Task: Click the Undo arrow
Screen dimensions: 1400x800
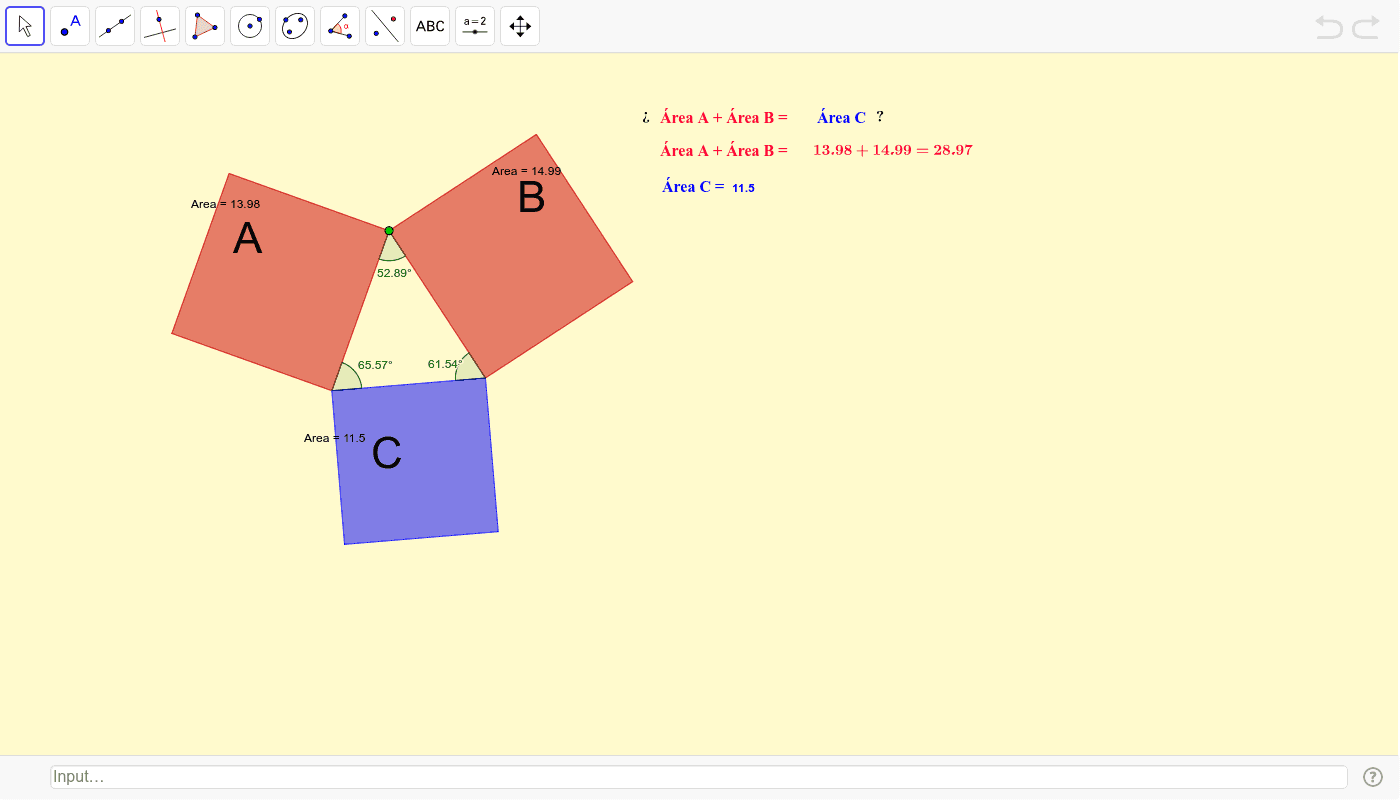Action: click(x=1329, y=27)
